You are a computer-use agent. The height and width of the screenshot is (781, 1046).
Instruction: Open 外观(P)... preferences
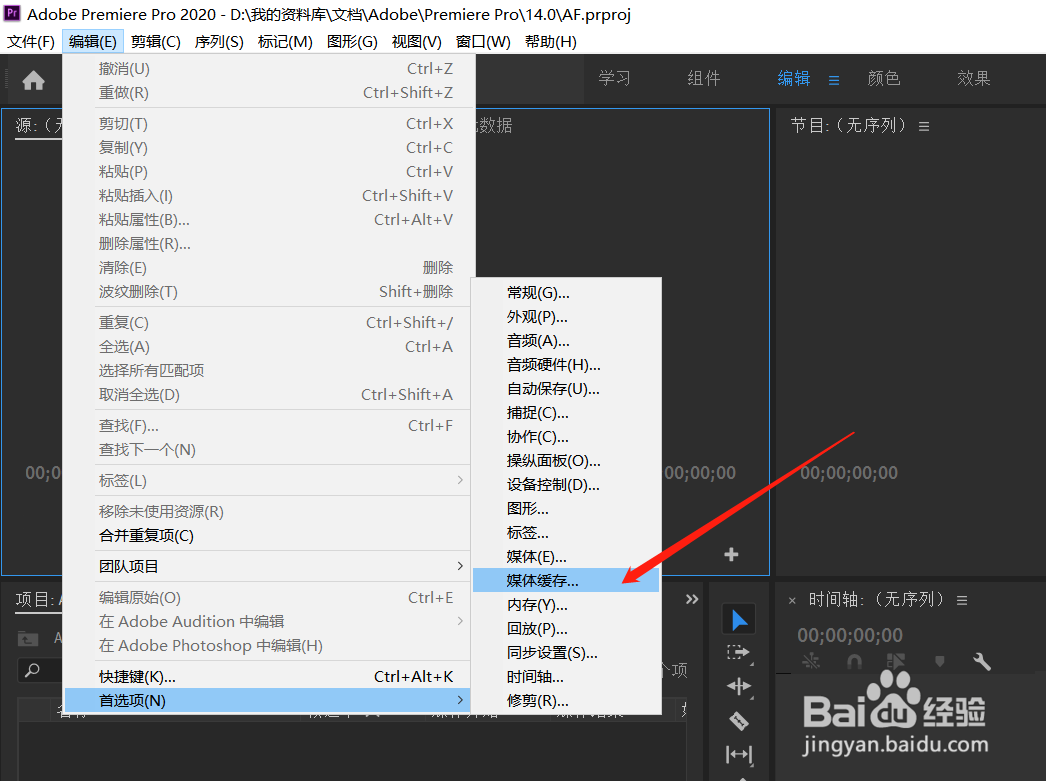click(x=566, y=316)
